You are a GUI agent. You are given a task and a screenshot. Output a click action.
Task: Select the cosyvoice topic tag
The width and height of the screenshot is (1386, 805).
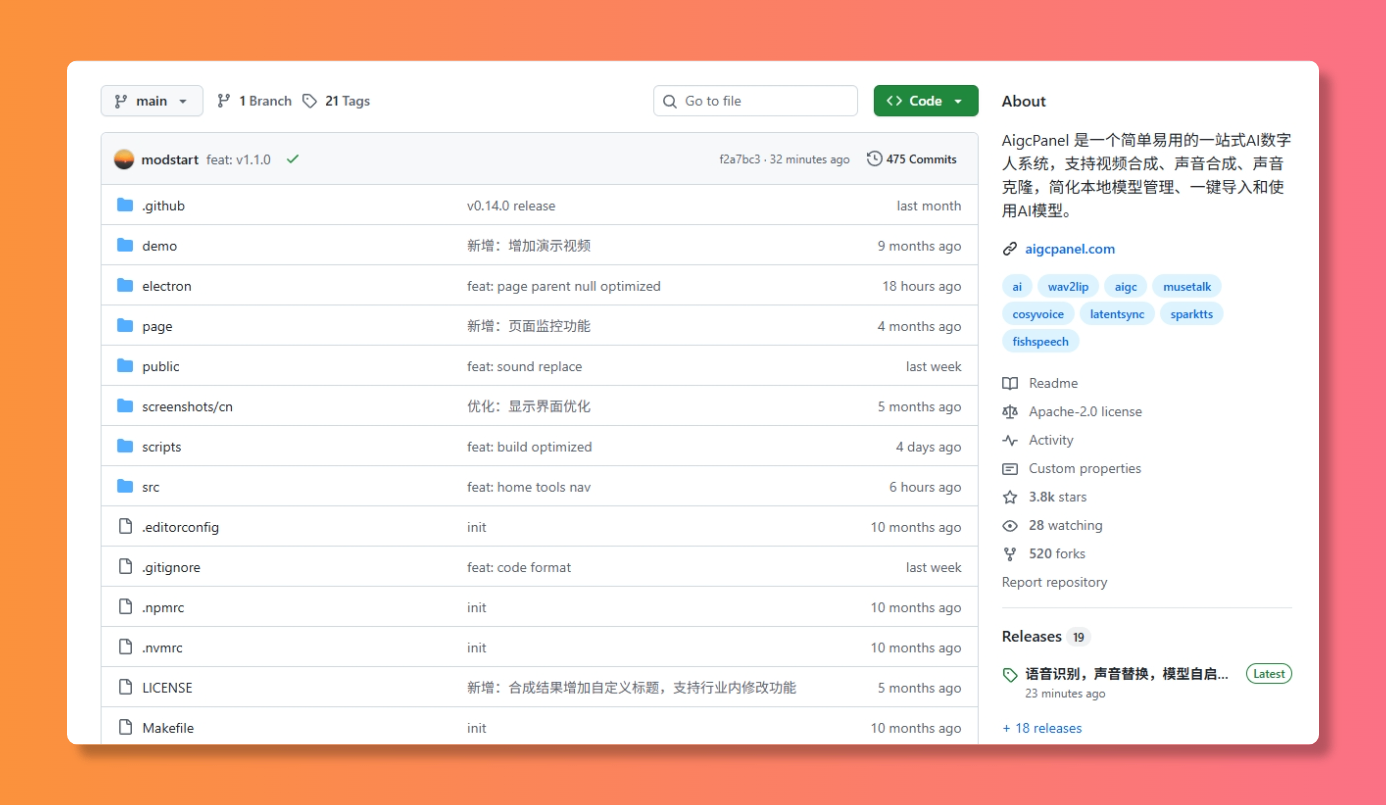pos(1037,314)
